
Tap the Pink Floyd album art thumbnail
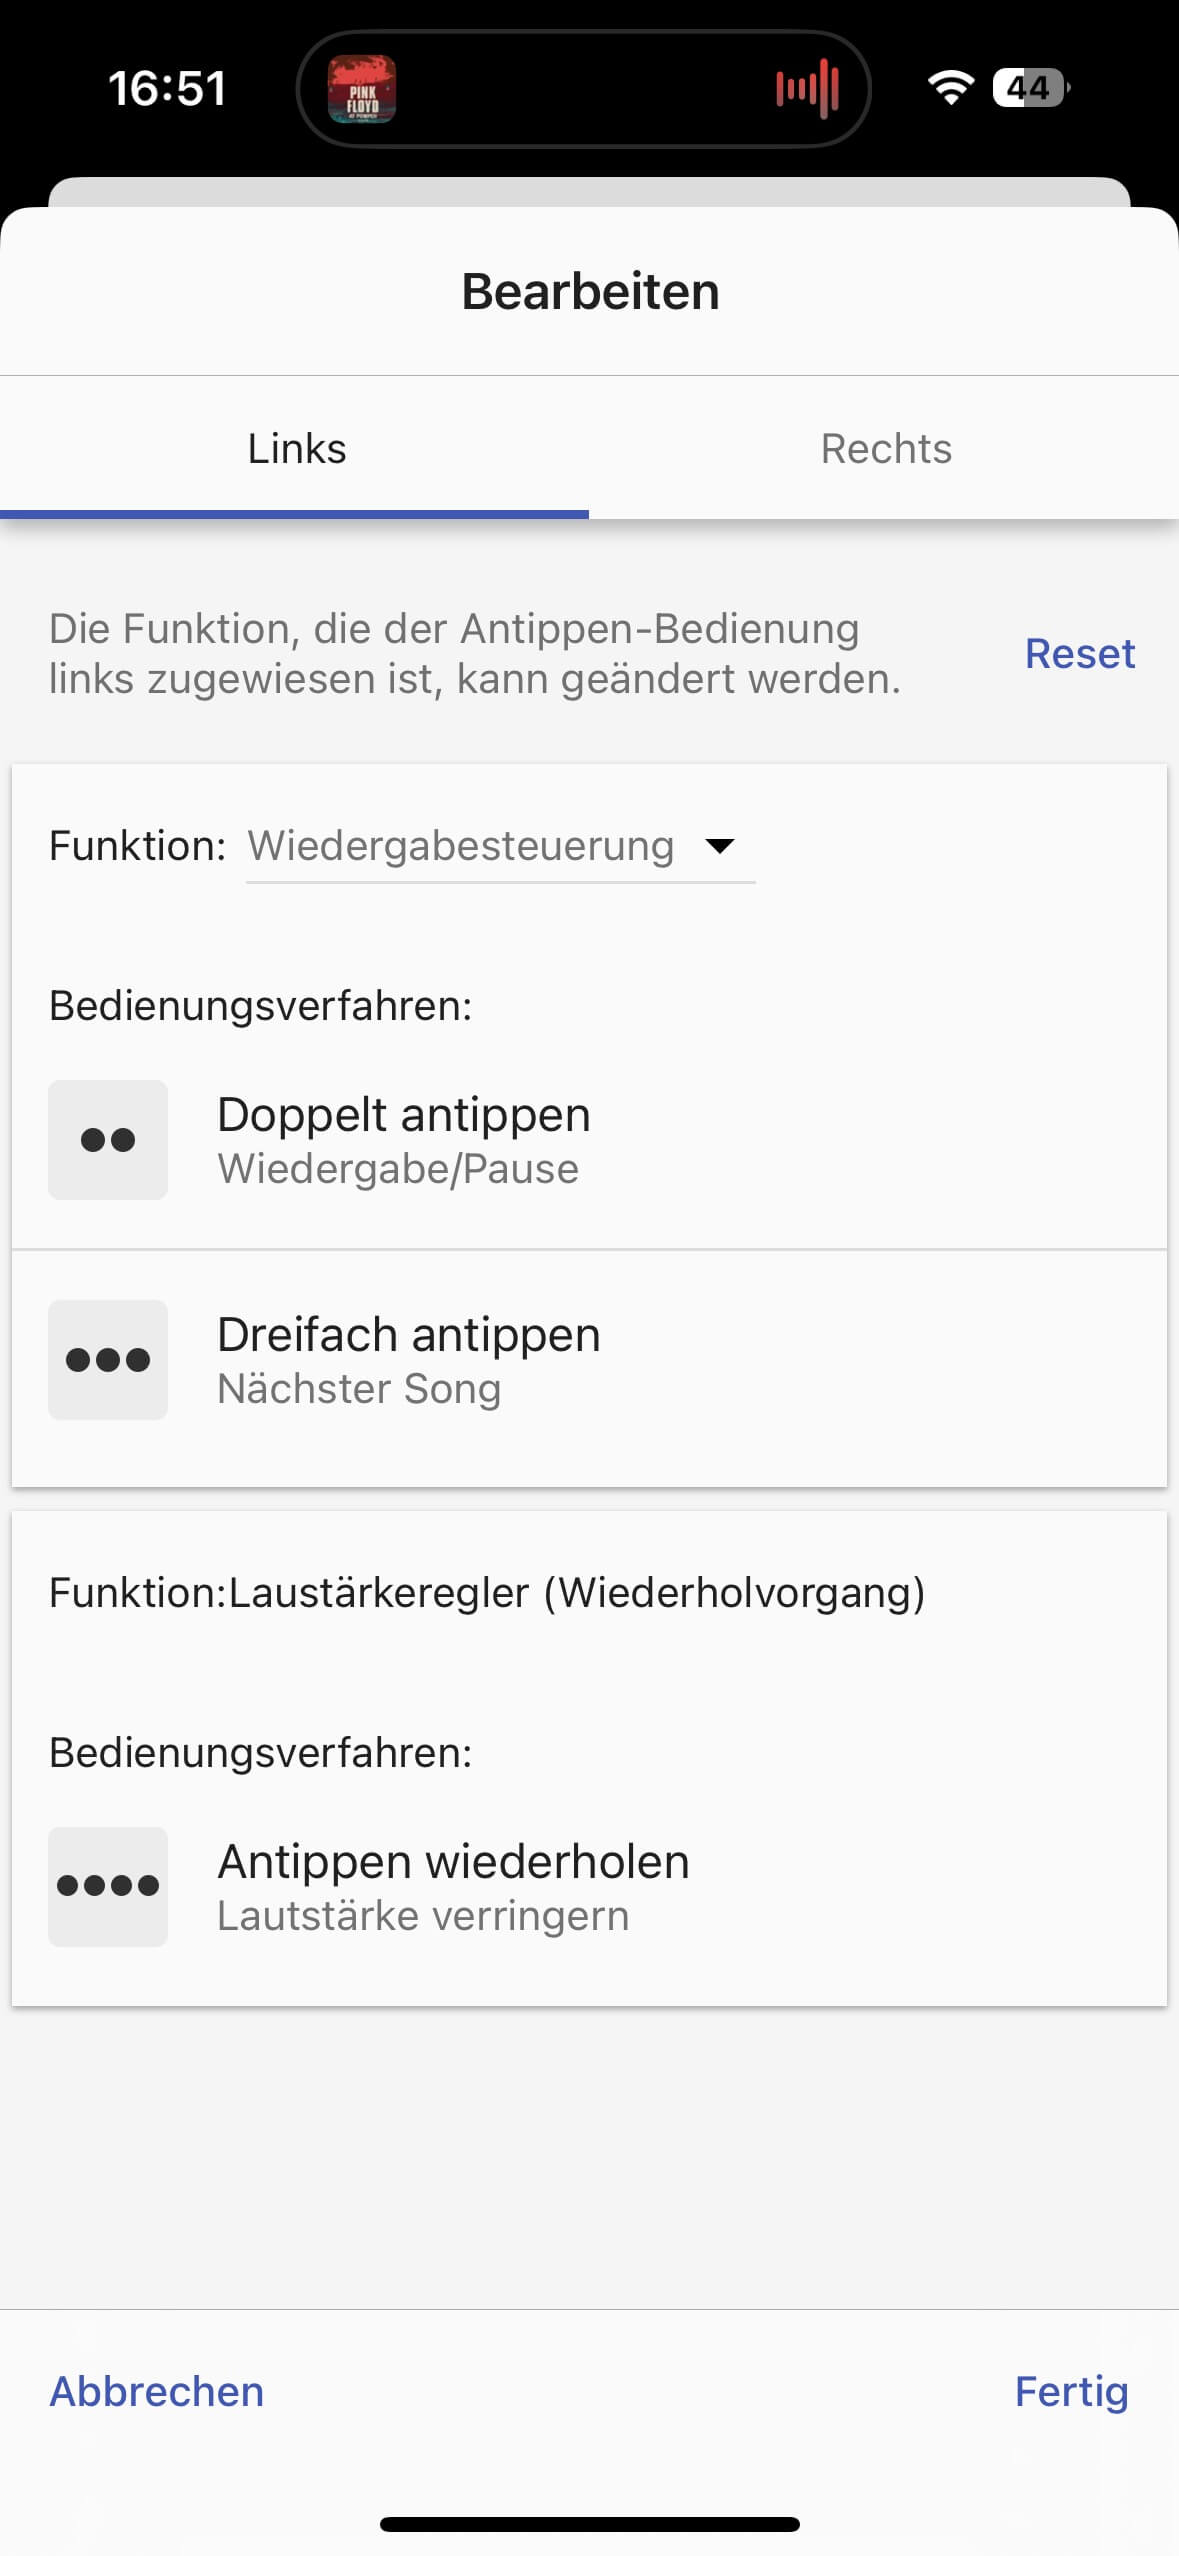362,89
